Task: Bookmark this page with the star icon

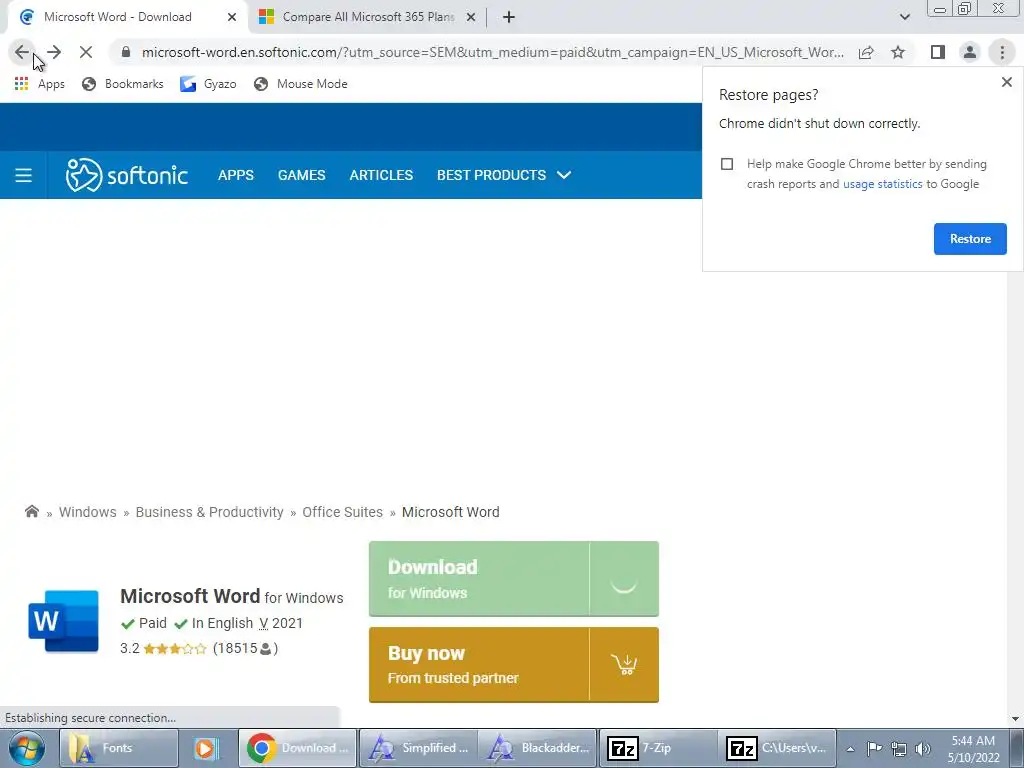Action: 898,52
